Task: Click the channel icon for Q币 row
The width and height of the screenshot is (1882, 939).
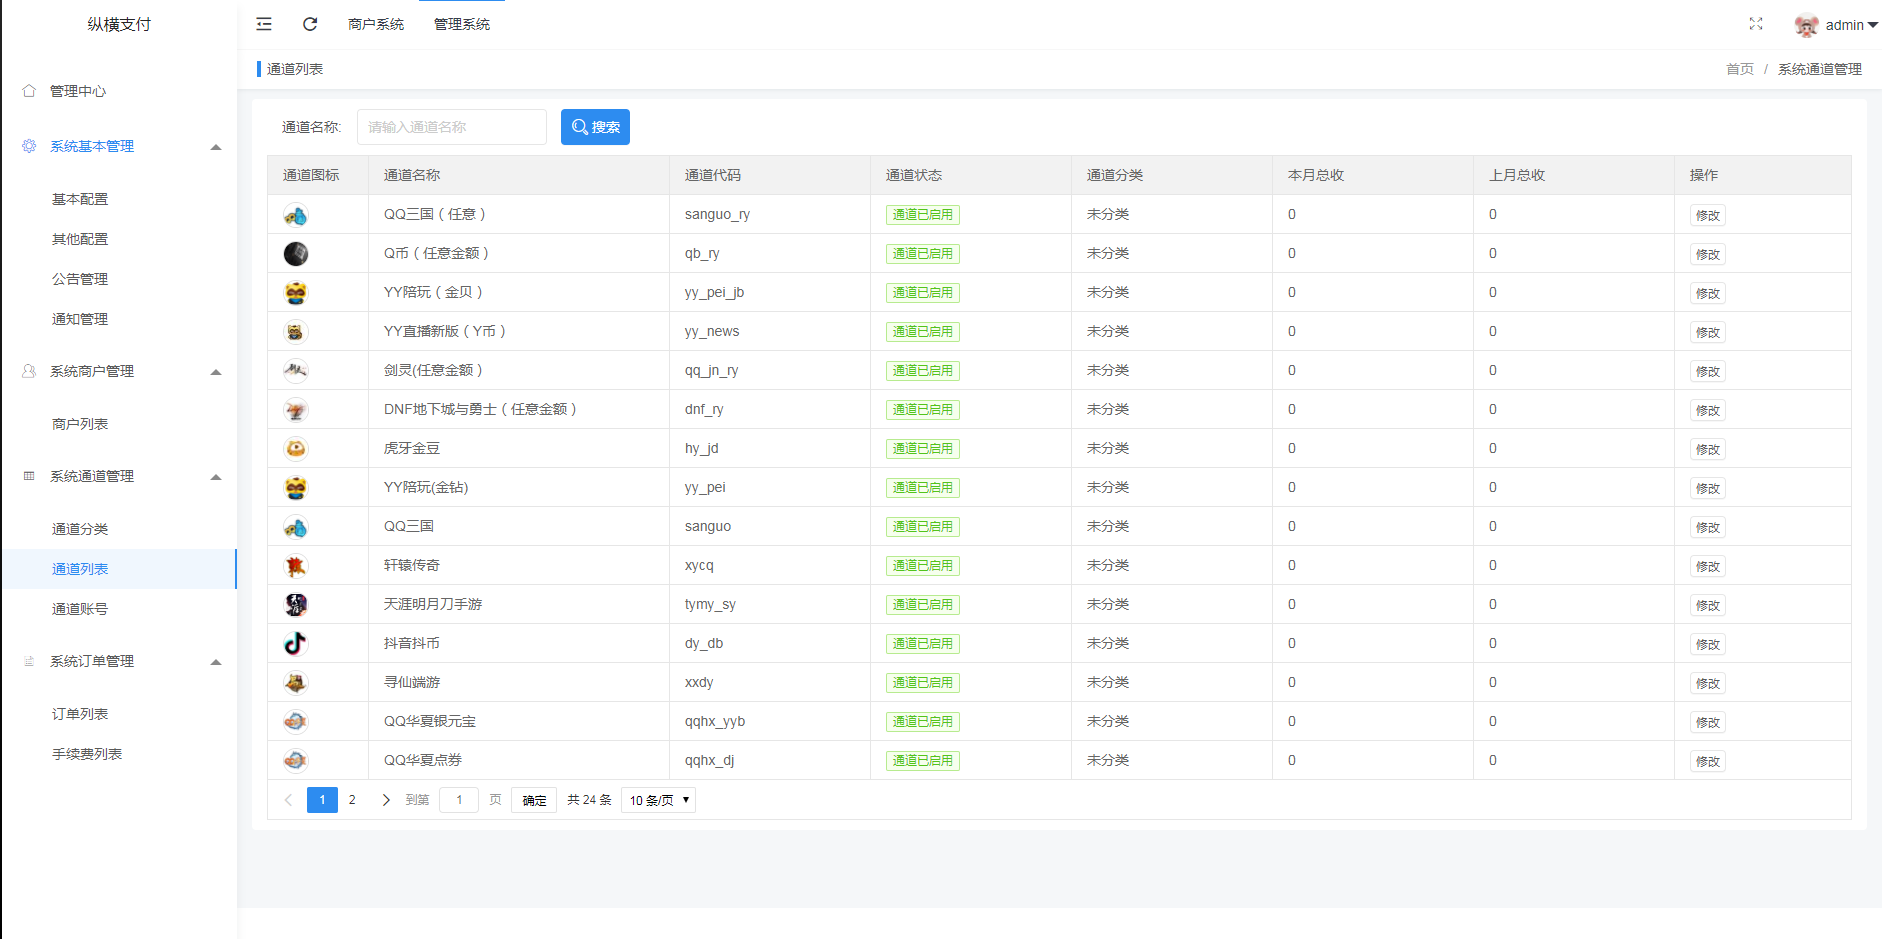Action: click(x=295, y=254)
